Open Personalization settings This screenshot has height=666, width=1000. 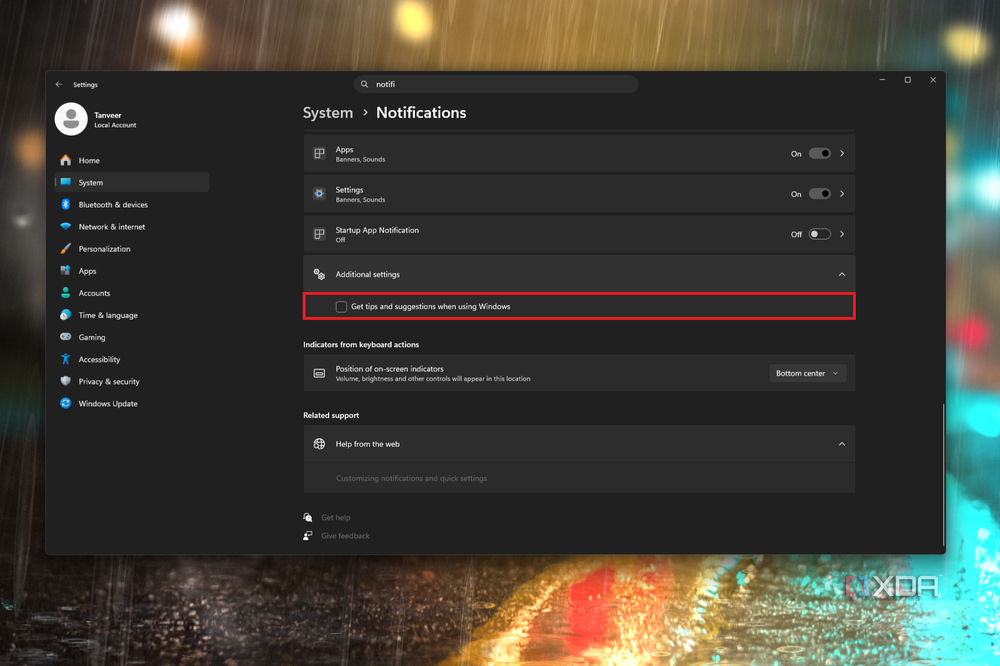click(x=132, y=249)
